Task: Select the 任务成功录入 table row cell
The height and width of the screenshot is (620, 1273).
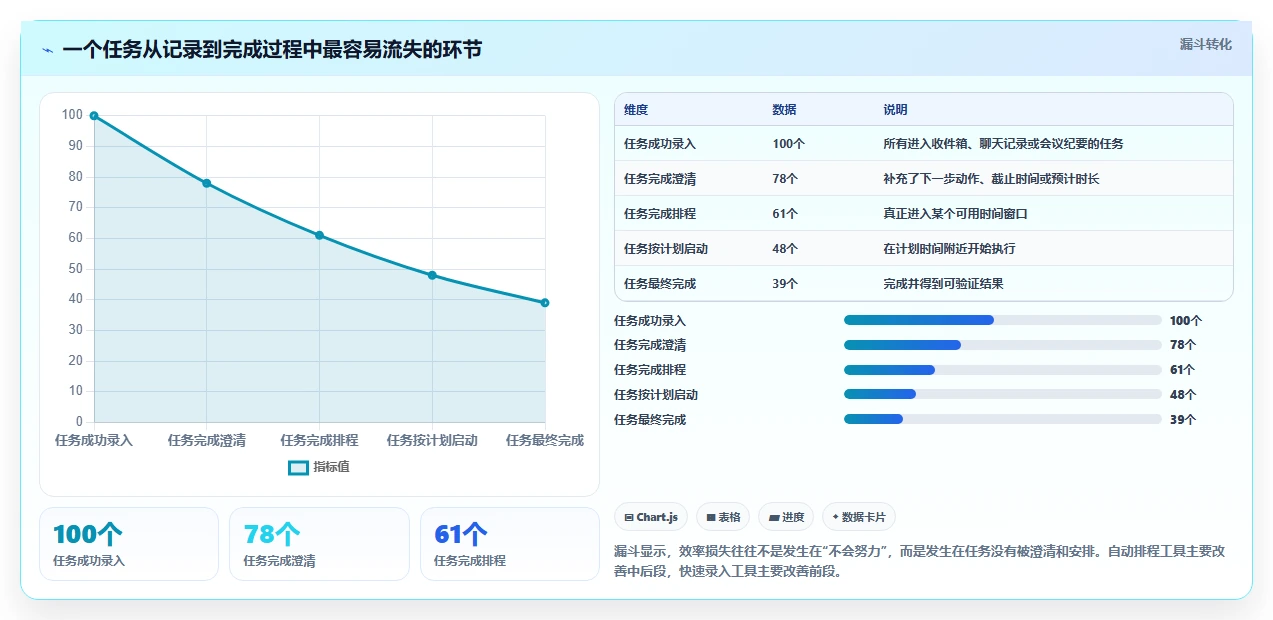Action: pos(660,144)
